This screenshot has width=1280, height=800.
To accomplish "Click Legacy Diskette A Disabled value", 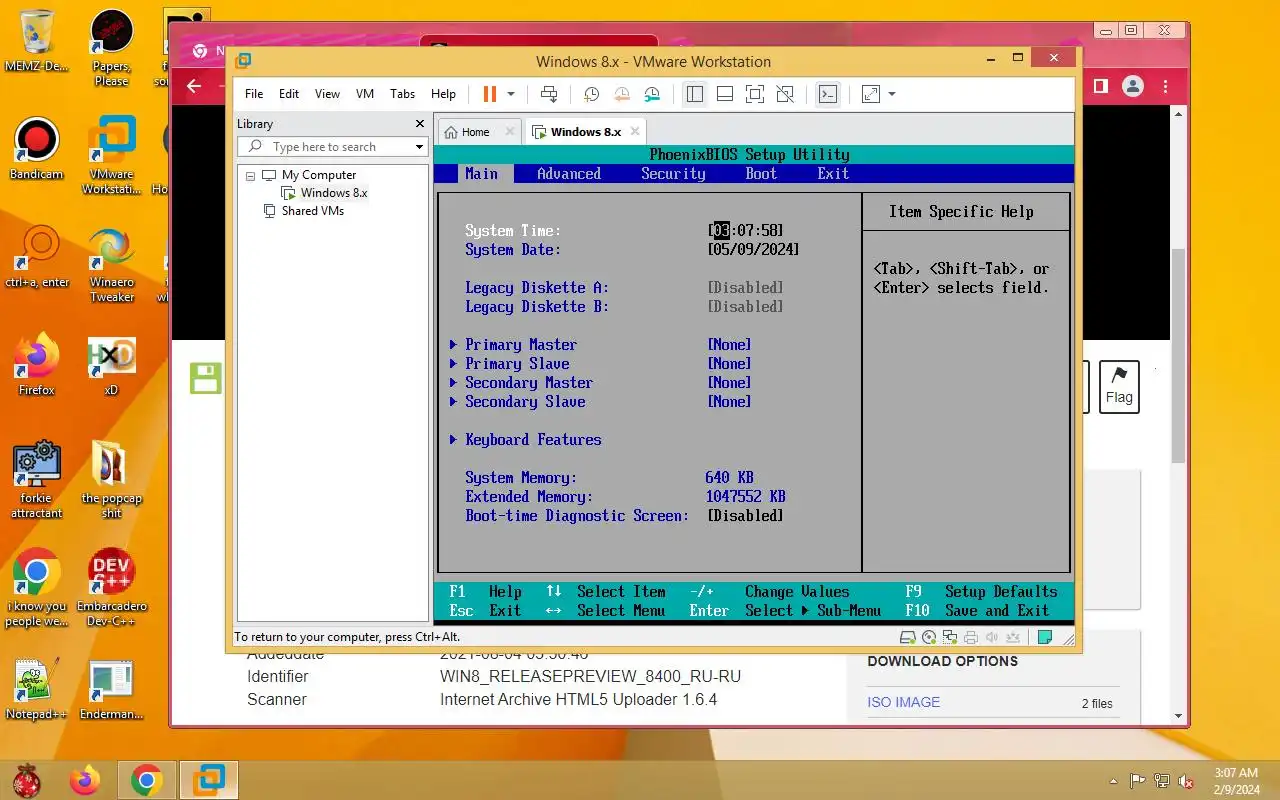I will 746,288.
